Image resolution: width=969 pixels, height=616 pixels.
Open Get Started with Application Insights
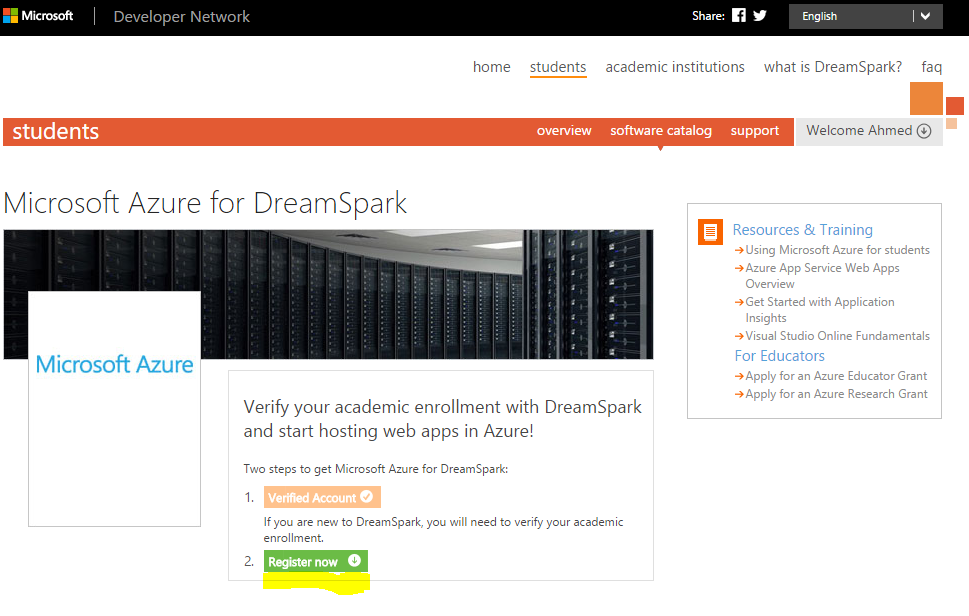[x=819, y=310]
